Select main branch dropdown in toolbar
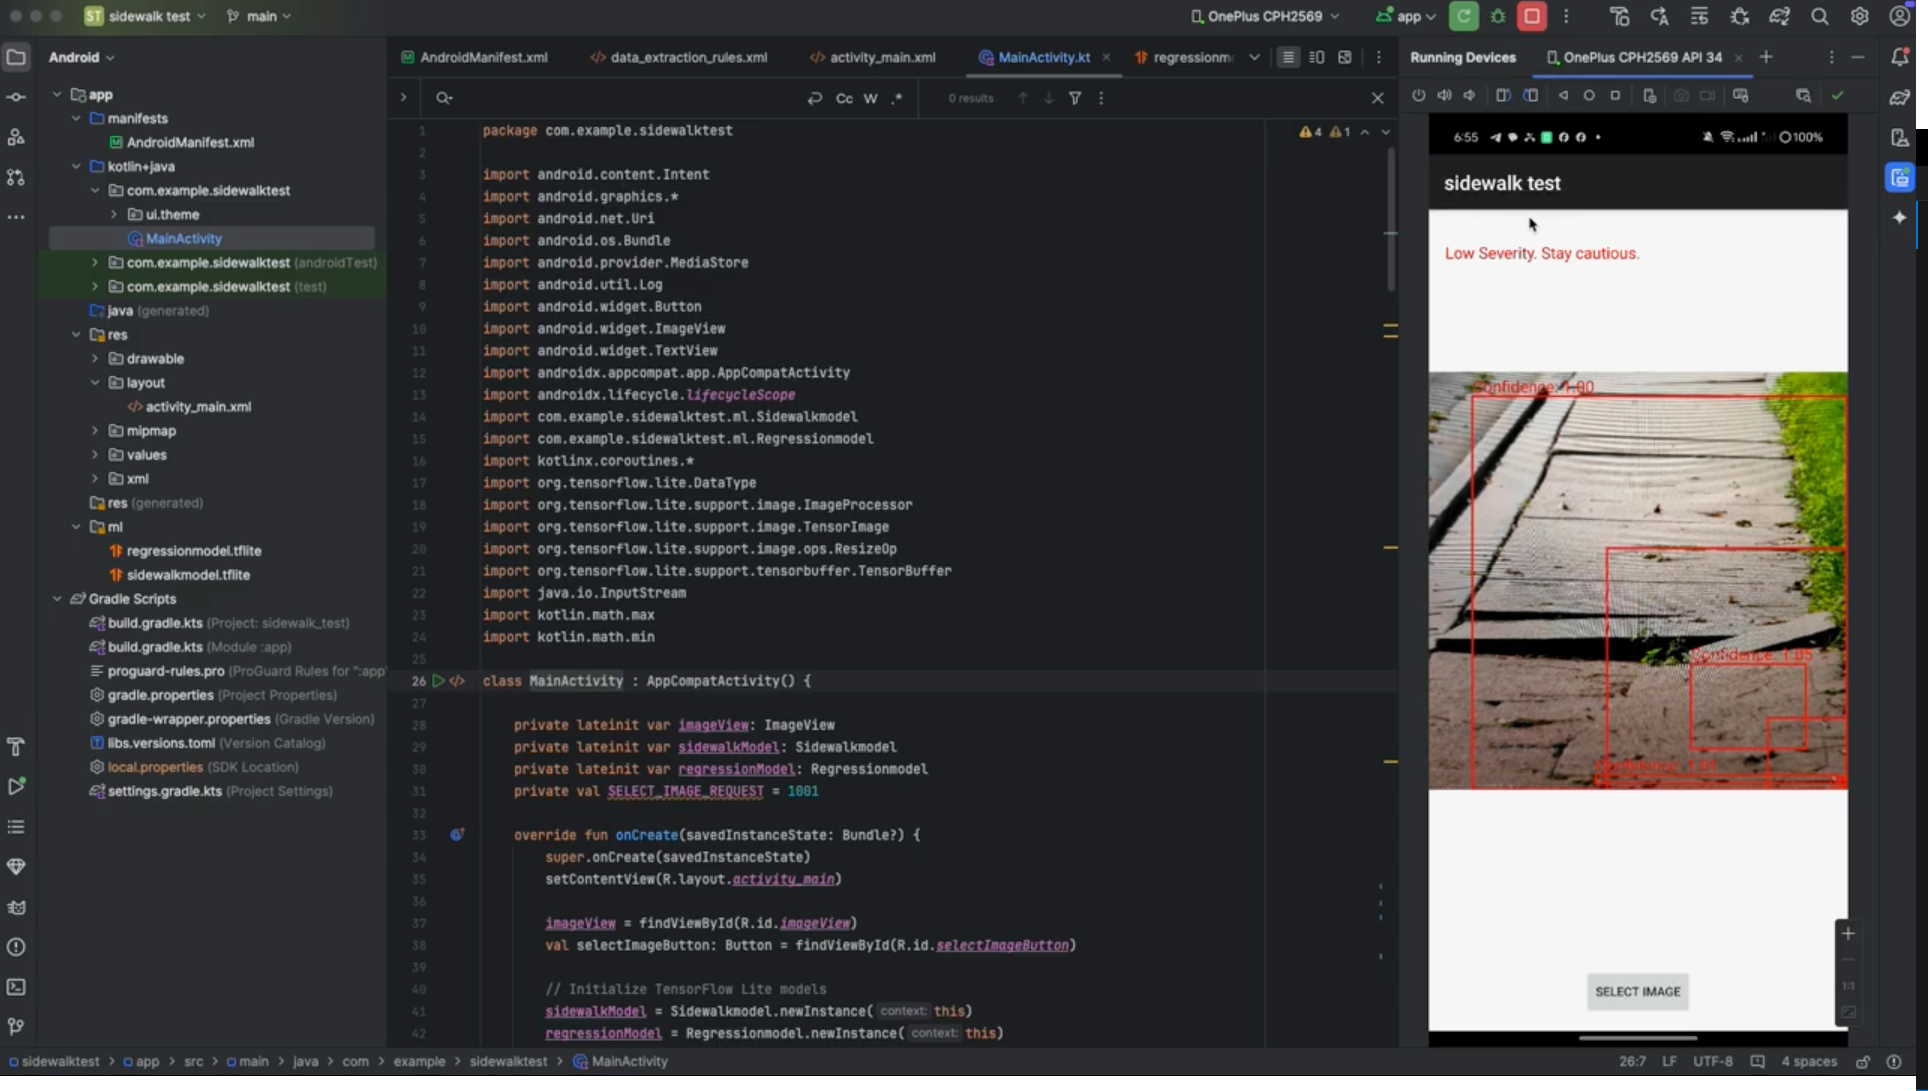This screenshot has width=1928, height=1091. (x=261, y=16)
